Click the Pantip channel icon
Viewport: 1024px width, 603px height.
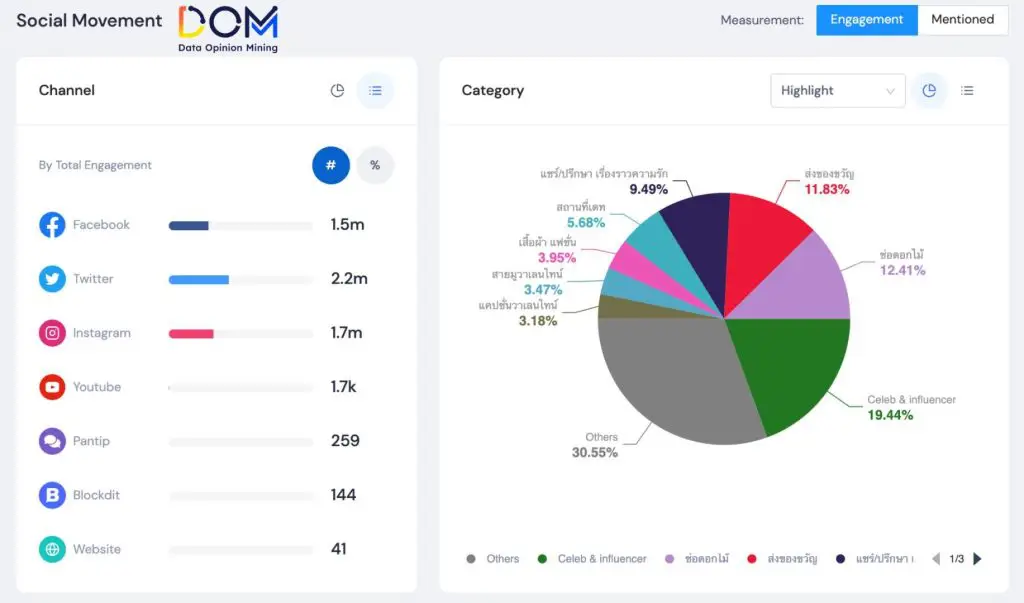click(52, 441)
